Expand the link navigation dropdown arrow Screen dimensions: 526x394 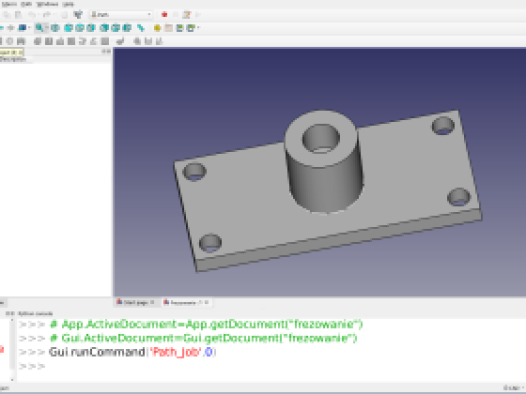pyautogui.click(x=199, y=28)
